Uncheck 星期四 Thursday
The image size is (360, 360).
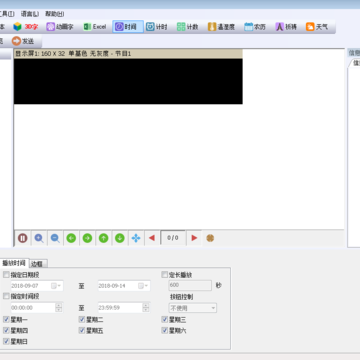6,331
